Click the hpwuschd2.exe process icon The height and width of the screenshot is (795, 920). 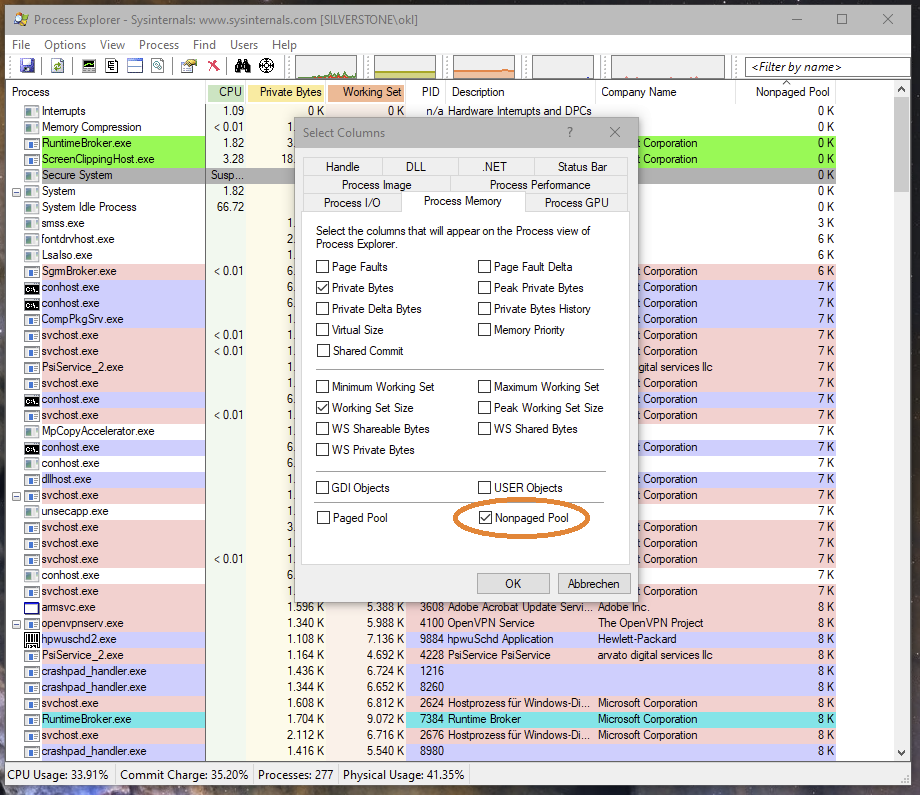point(32,640)
